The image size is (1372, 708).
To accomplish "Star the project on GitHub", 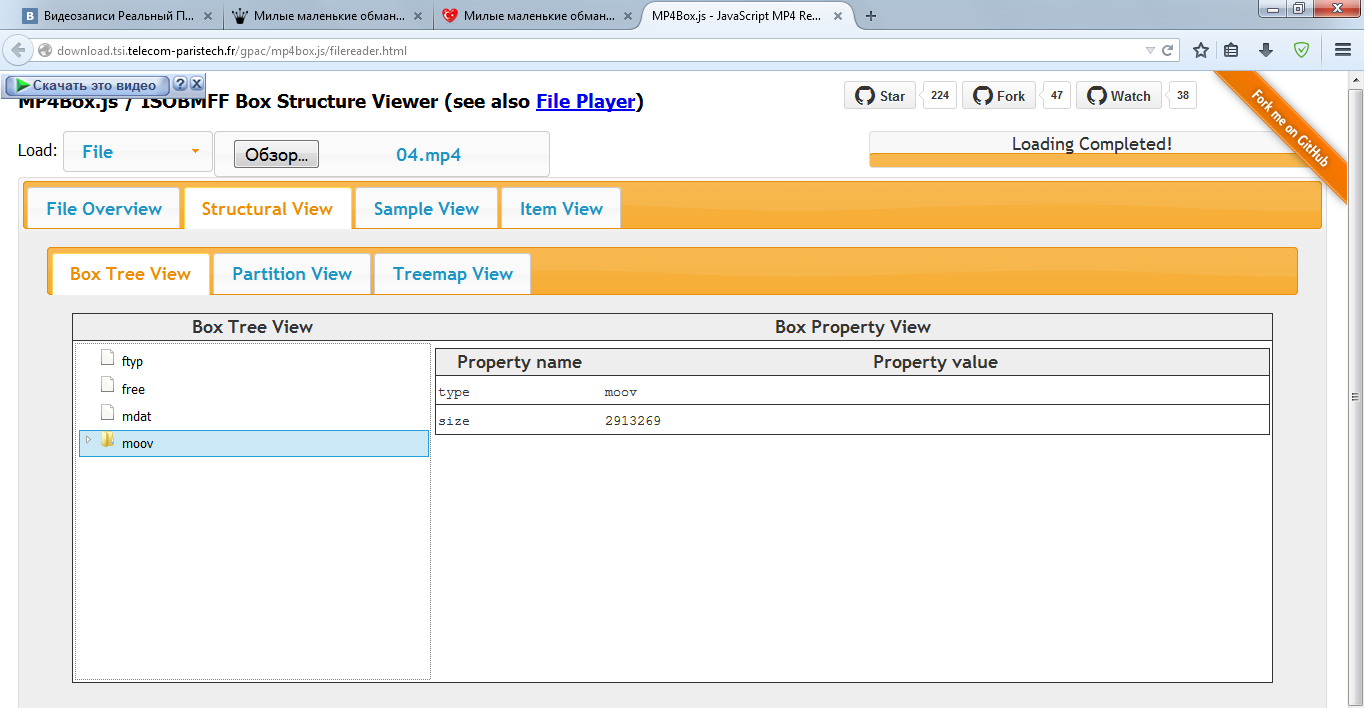I will [880, 96].
